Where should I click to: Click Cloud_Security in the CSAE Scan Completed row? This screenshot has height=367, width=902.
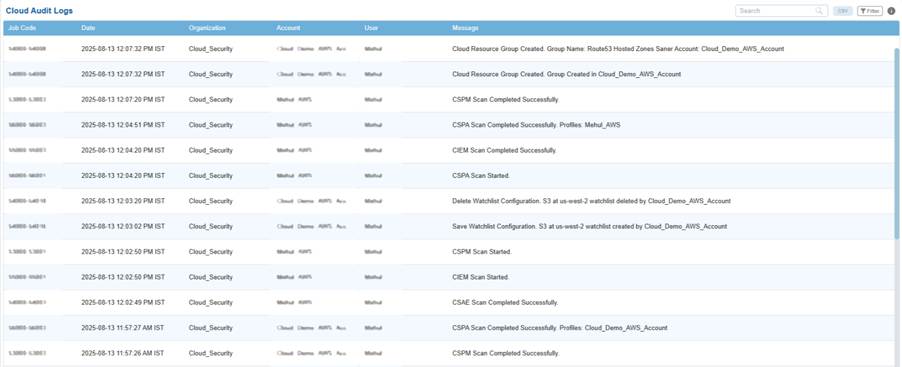(211, 302)
